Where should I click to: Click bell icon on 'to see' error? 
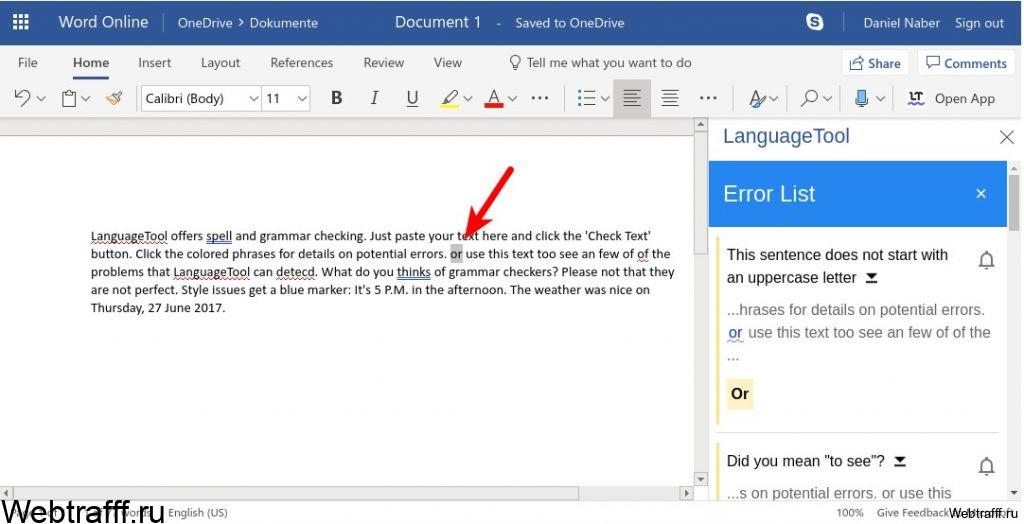[986, 466]
